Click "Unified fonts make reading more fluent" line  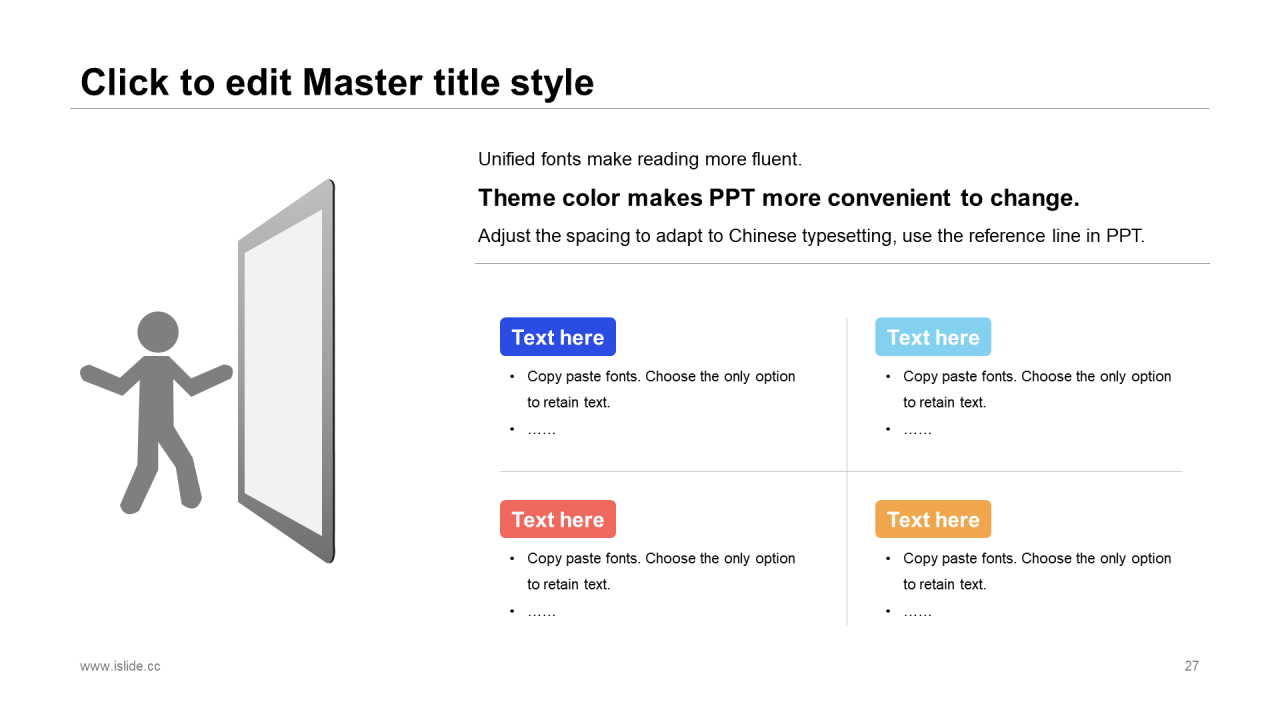pos(640,159)
